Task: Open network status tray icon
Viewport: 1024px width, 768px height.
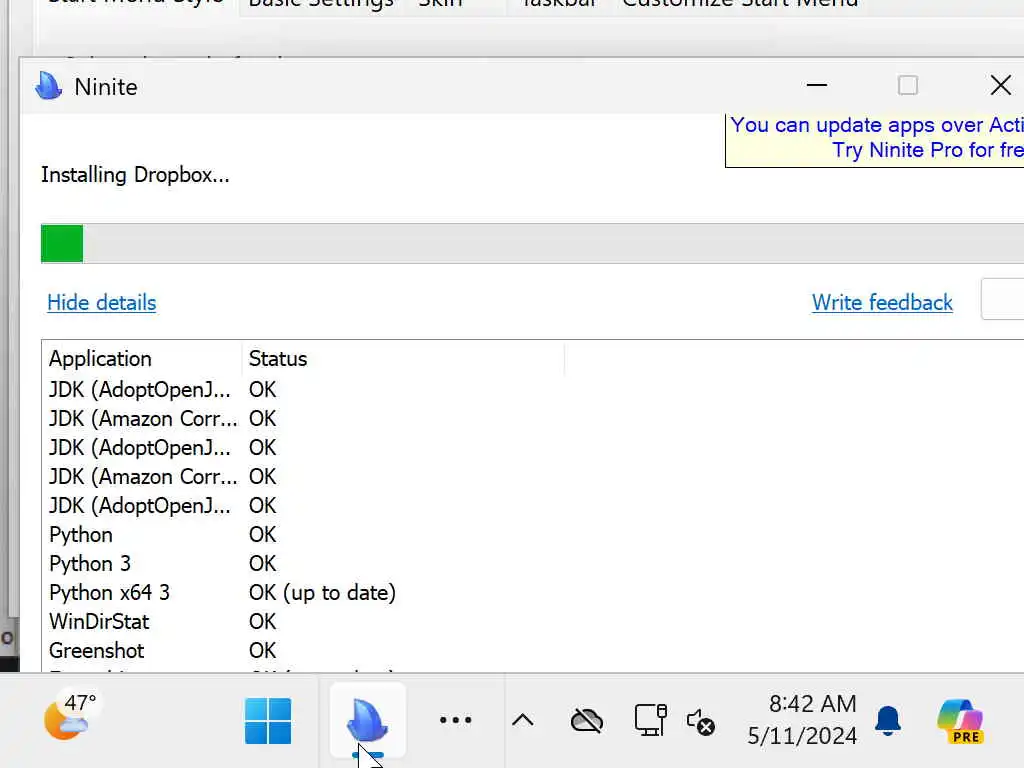Action: coord(650,720)
